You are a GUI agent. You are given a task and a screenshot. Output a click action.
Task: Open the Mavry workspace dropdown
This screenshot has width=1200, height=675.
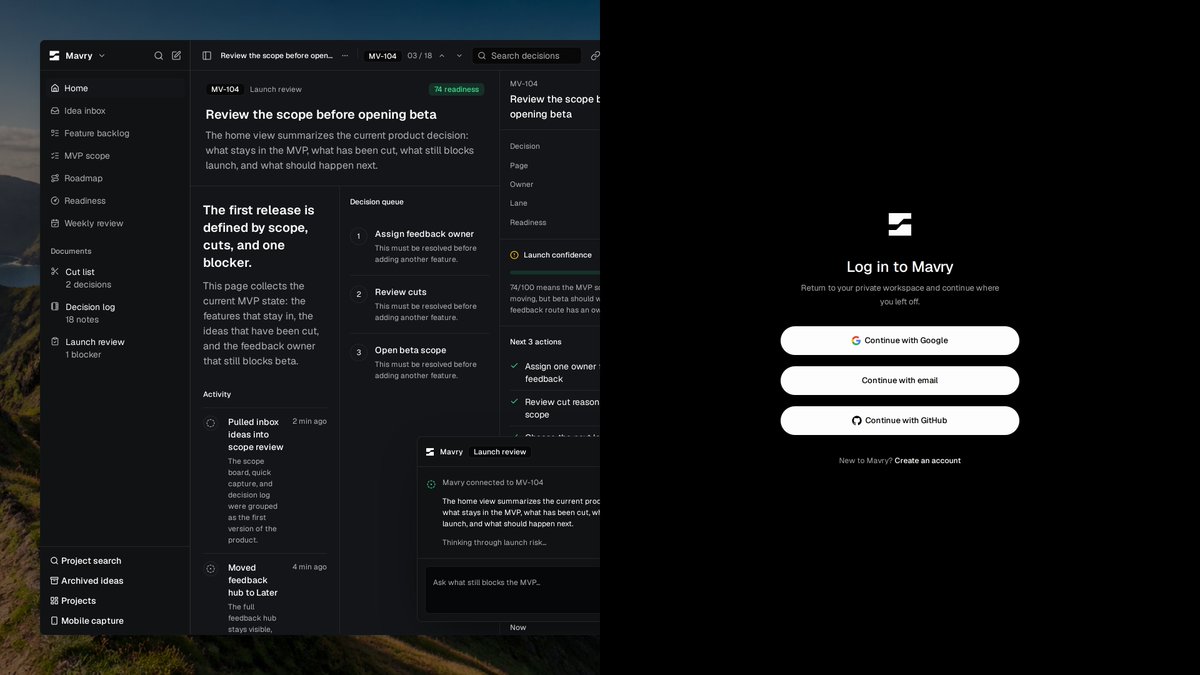point(77,56)
